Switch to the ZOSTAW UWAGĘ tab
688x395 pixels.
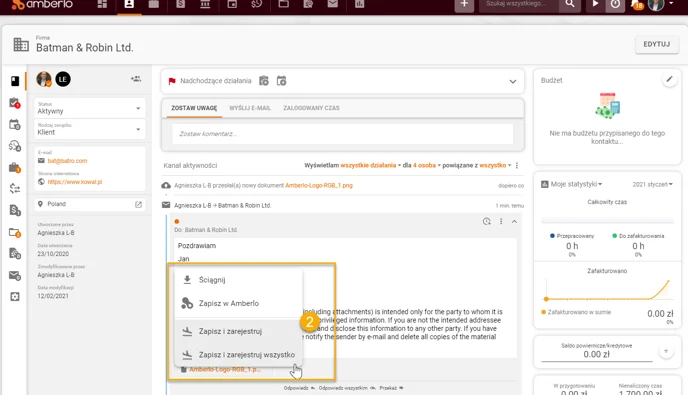click(x=194, y=108)
